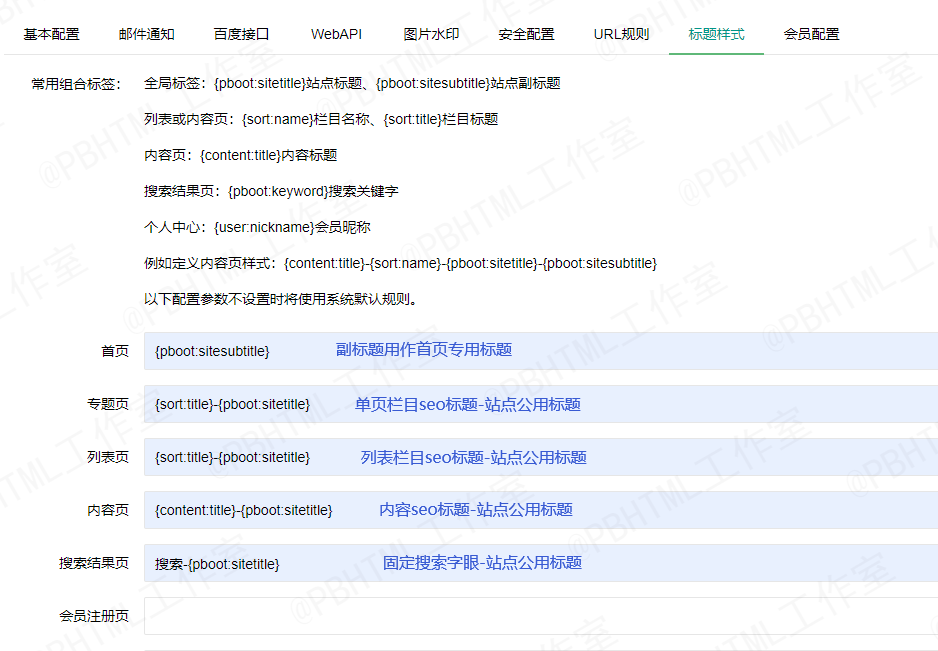Click the empty 会员注册页 input field

point(541,616)
